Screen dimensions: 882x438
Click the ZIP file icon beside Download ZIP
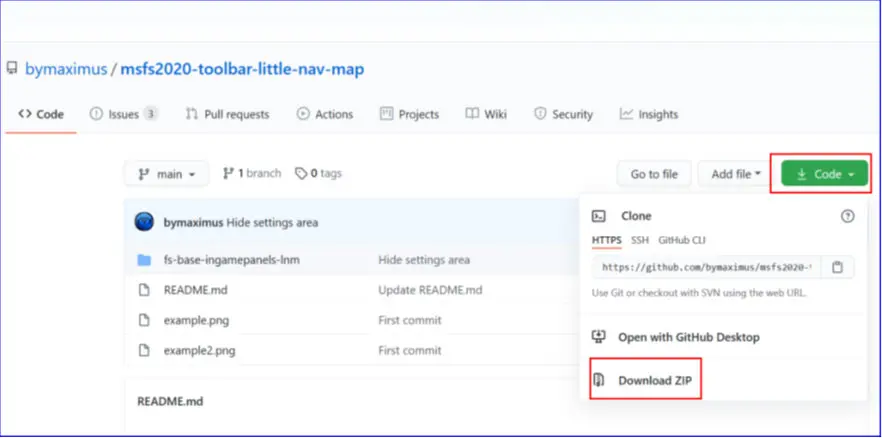click(x=598, y=380)
